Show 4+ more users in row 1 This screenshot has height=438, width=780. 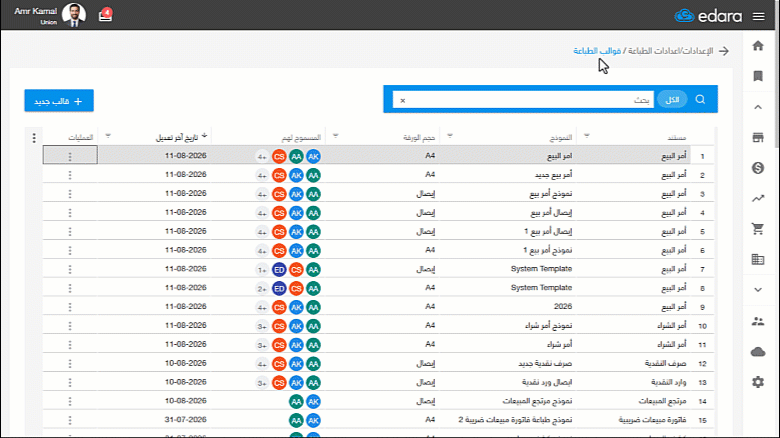(262, 156)
